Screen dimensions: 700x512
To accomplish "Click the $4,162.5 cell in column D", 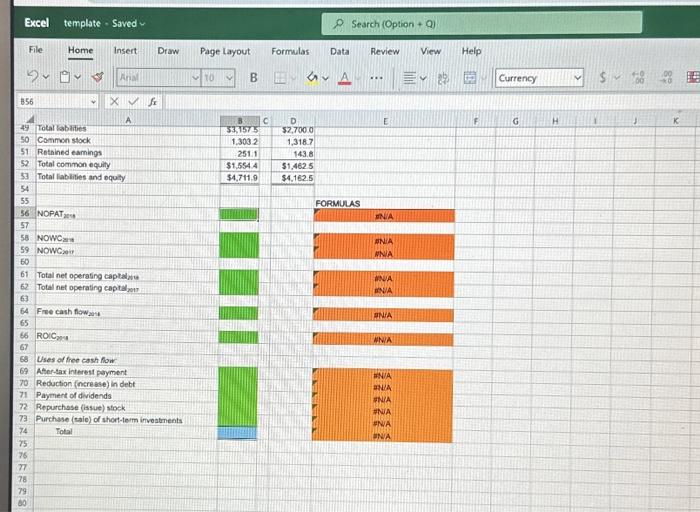I will pos(293,178).
